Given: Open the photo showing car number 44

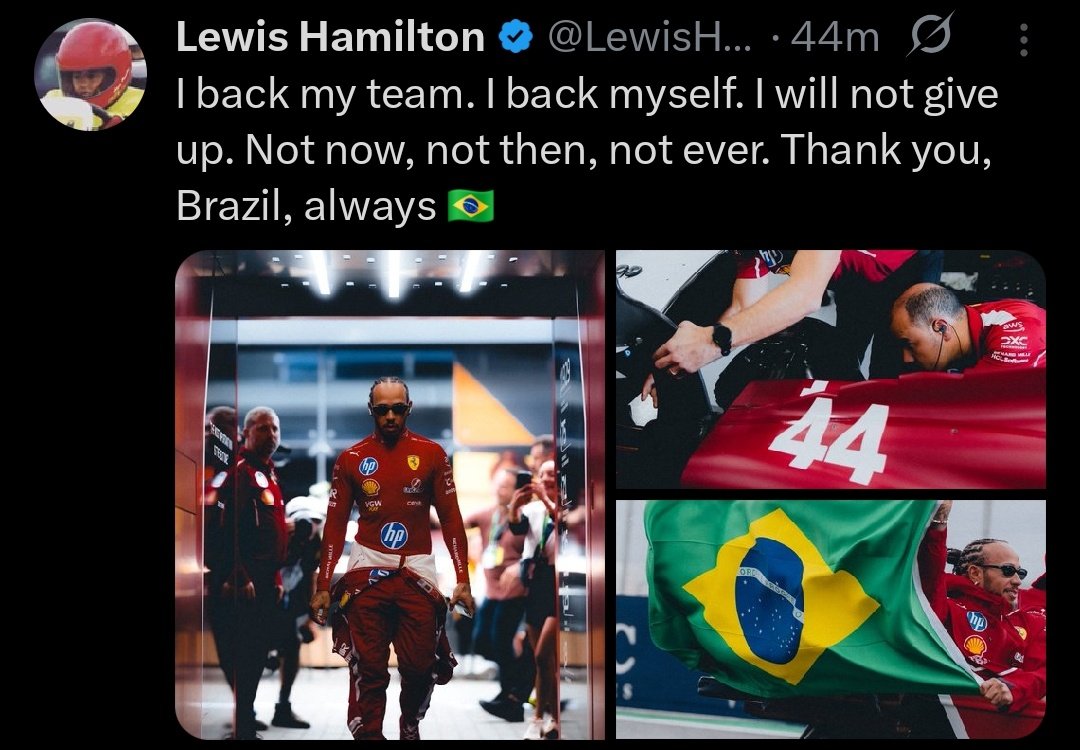Looking at the screenshot, I should click(831, 369).
